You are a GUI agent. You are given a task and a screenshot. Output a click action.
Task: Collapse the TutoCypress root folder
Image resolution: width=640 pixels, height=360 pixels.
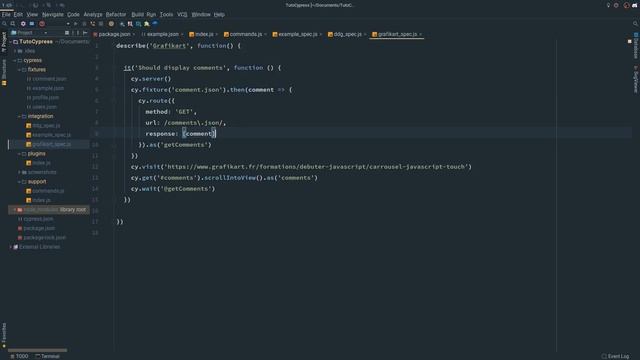[x=11, y=42]
